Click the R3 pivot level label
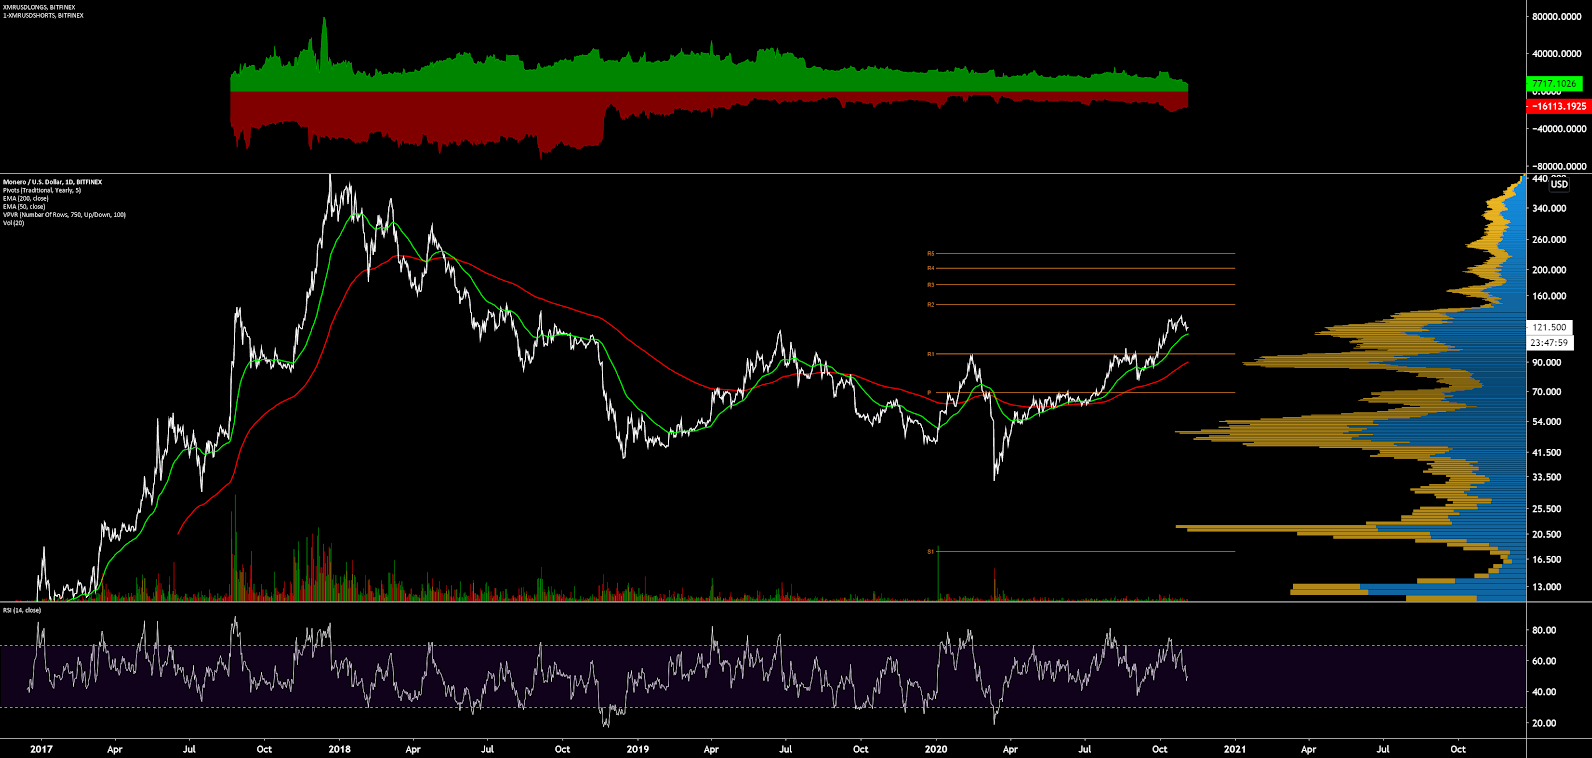The width and height of the screenshot is (1592, 758). 930,285
